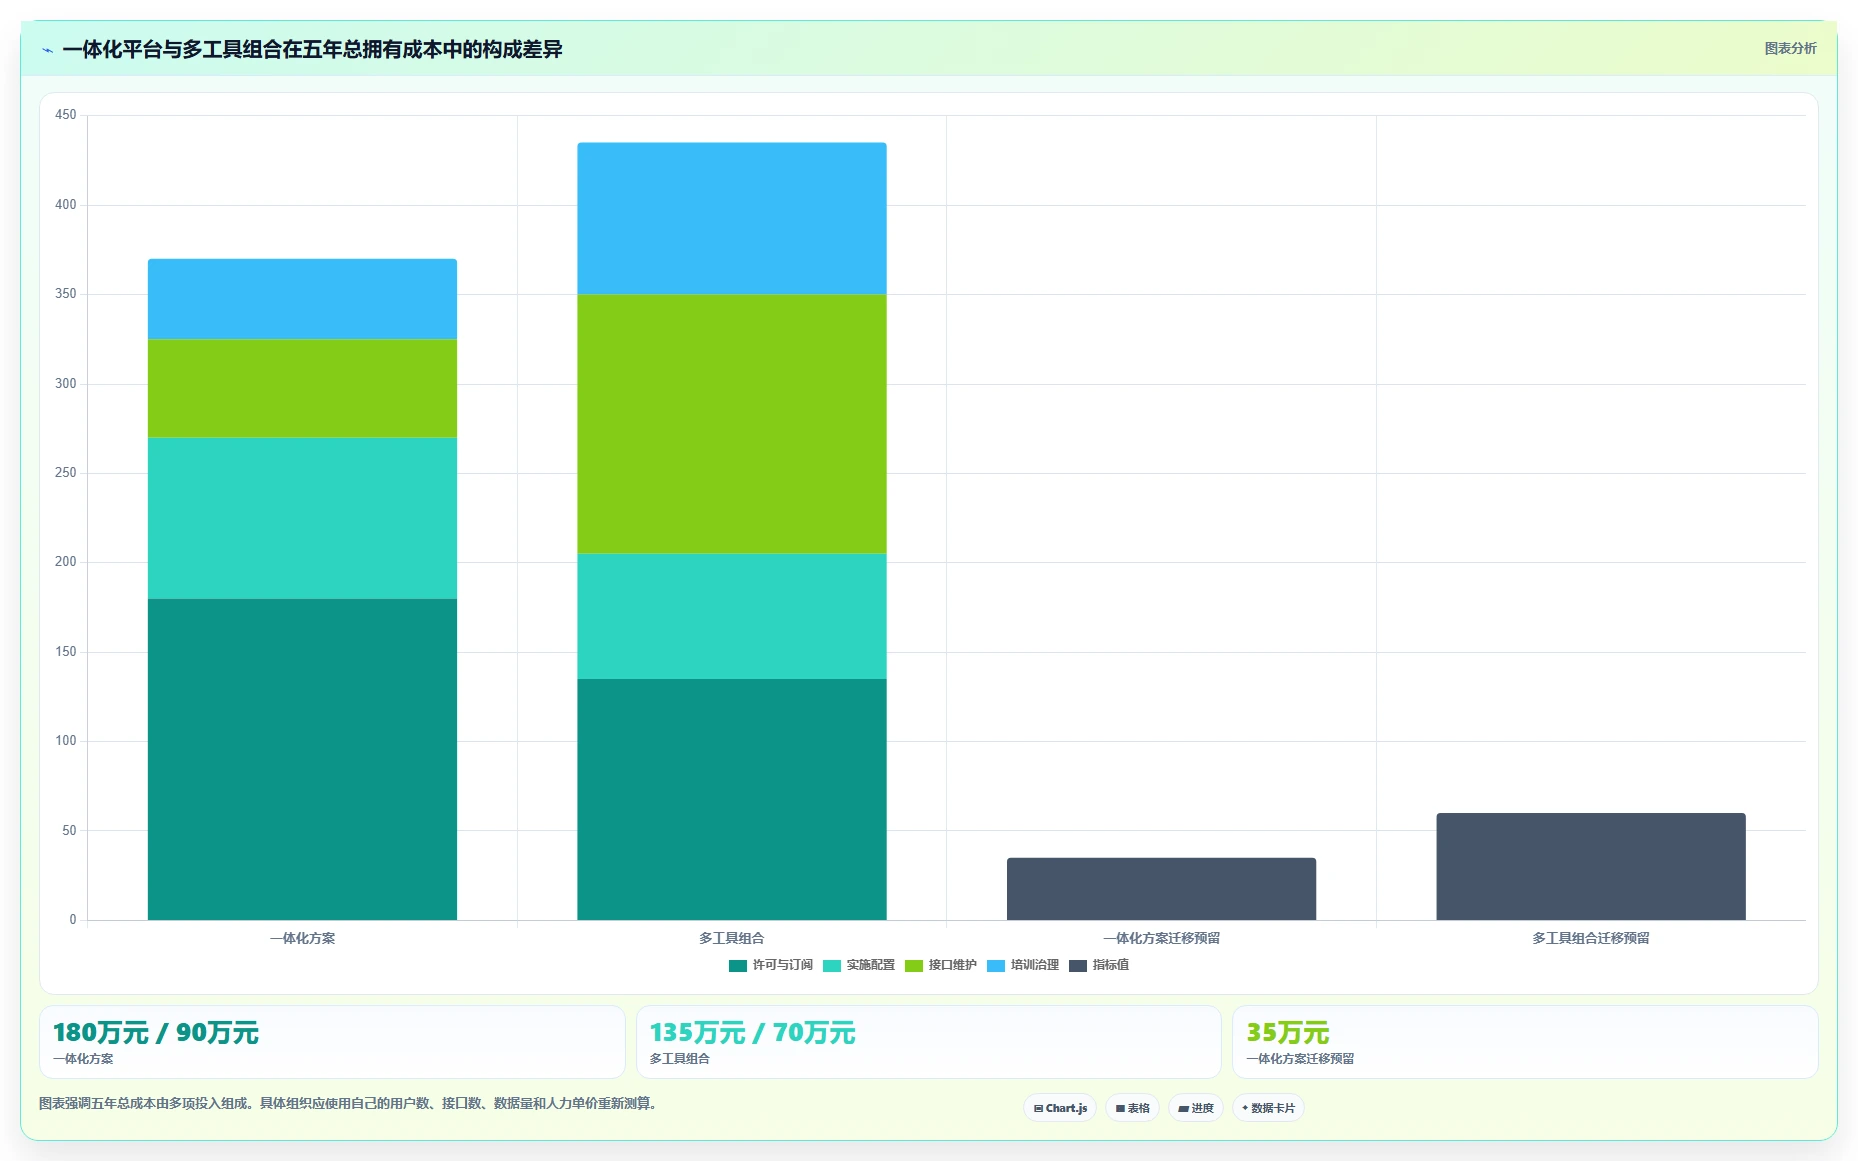This screenshot has height=1161, width=1858.
Task: Click the gray 一体化方案迁移预留 bar
Action: 1161,889
